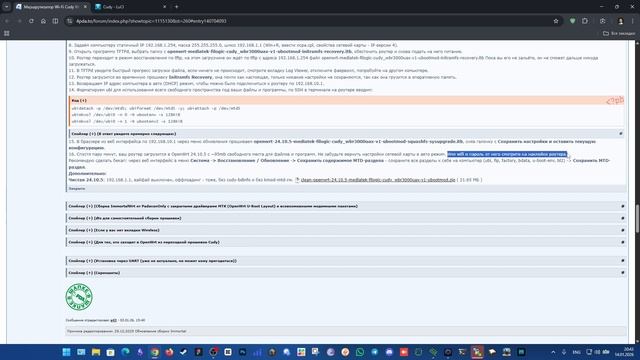Expand the ImmortalWrt build spoiler
Screen dimensions: 640x360
[x=346, y=206]
